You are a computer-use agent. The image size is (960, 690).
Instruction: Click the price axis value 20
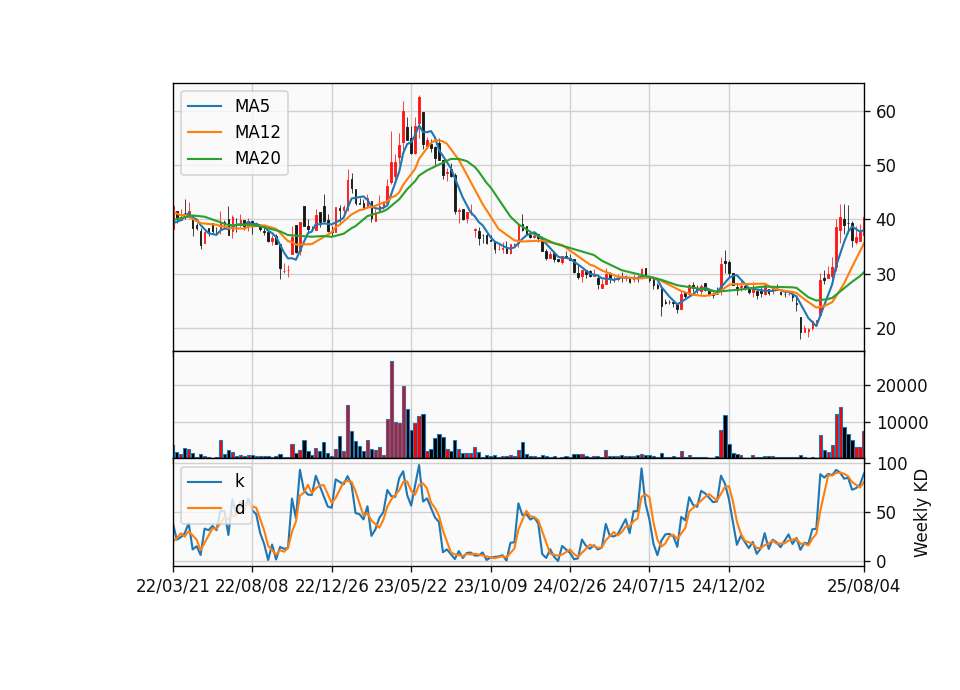point(886,329)
